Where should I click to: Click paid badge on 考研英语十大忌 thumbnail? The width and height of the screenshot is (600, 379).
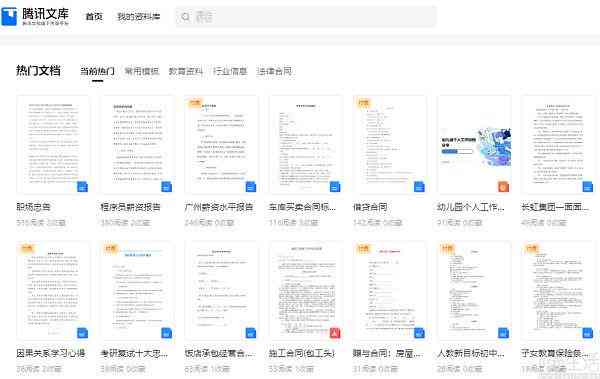(x=111, y=248)
